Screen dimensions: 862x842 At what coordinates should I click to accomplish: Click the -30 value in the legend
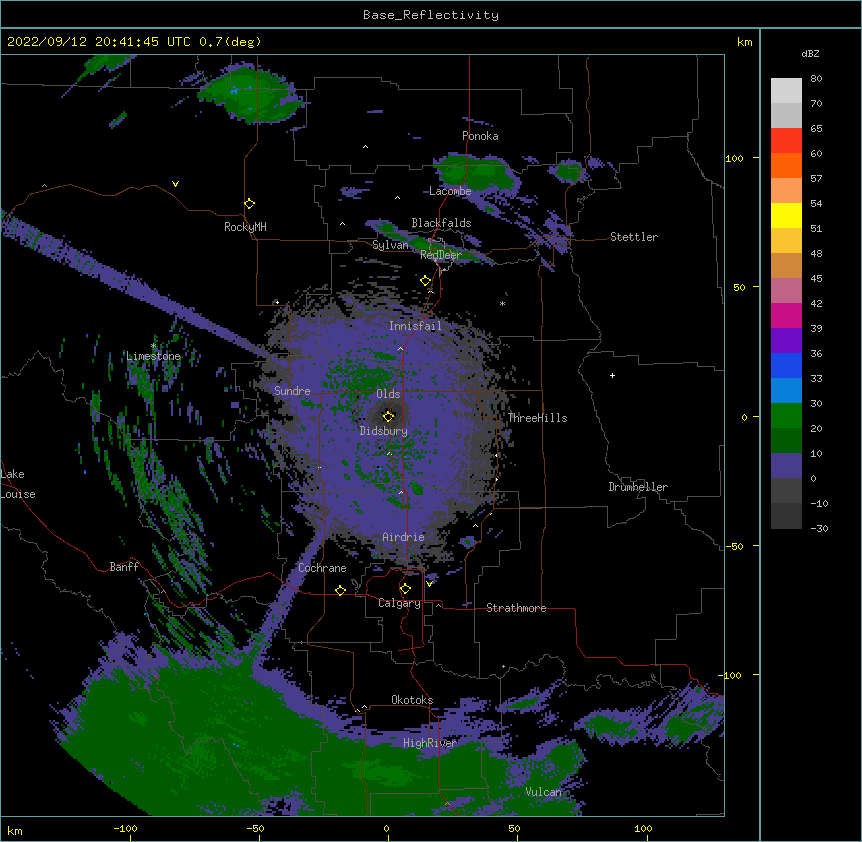tap(819, 528)
